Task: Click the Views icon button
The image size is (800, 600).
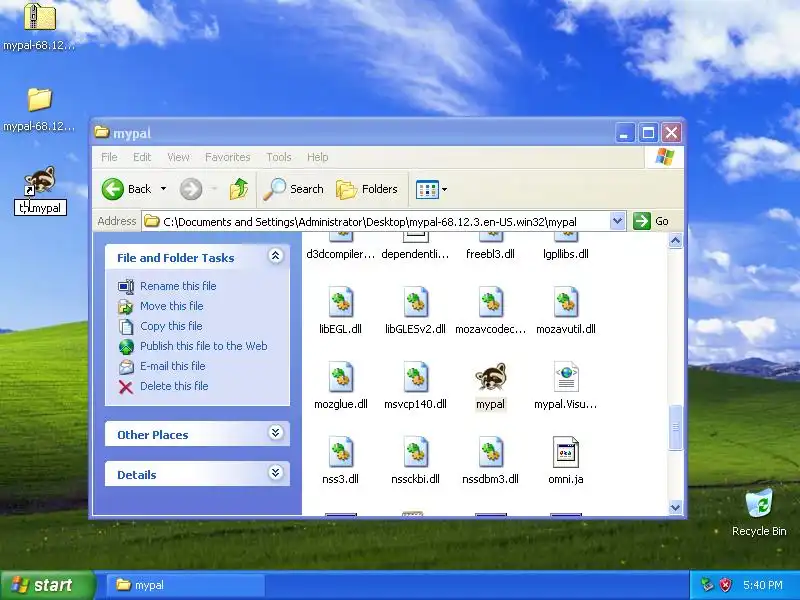Action: 427,189
